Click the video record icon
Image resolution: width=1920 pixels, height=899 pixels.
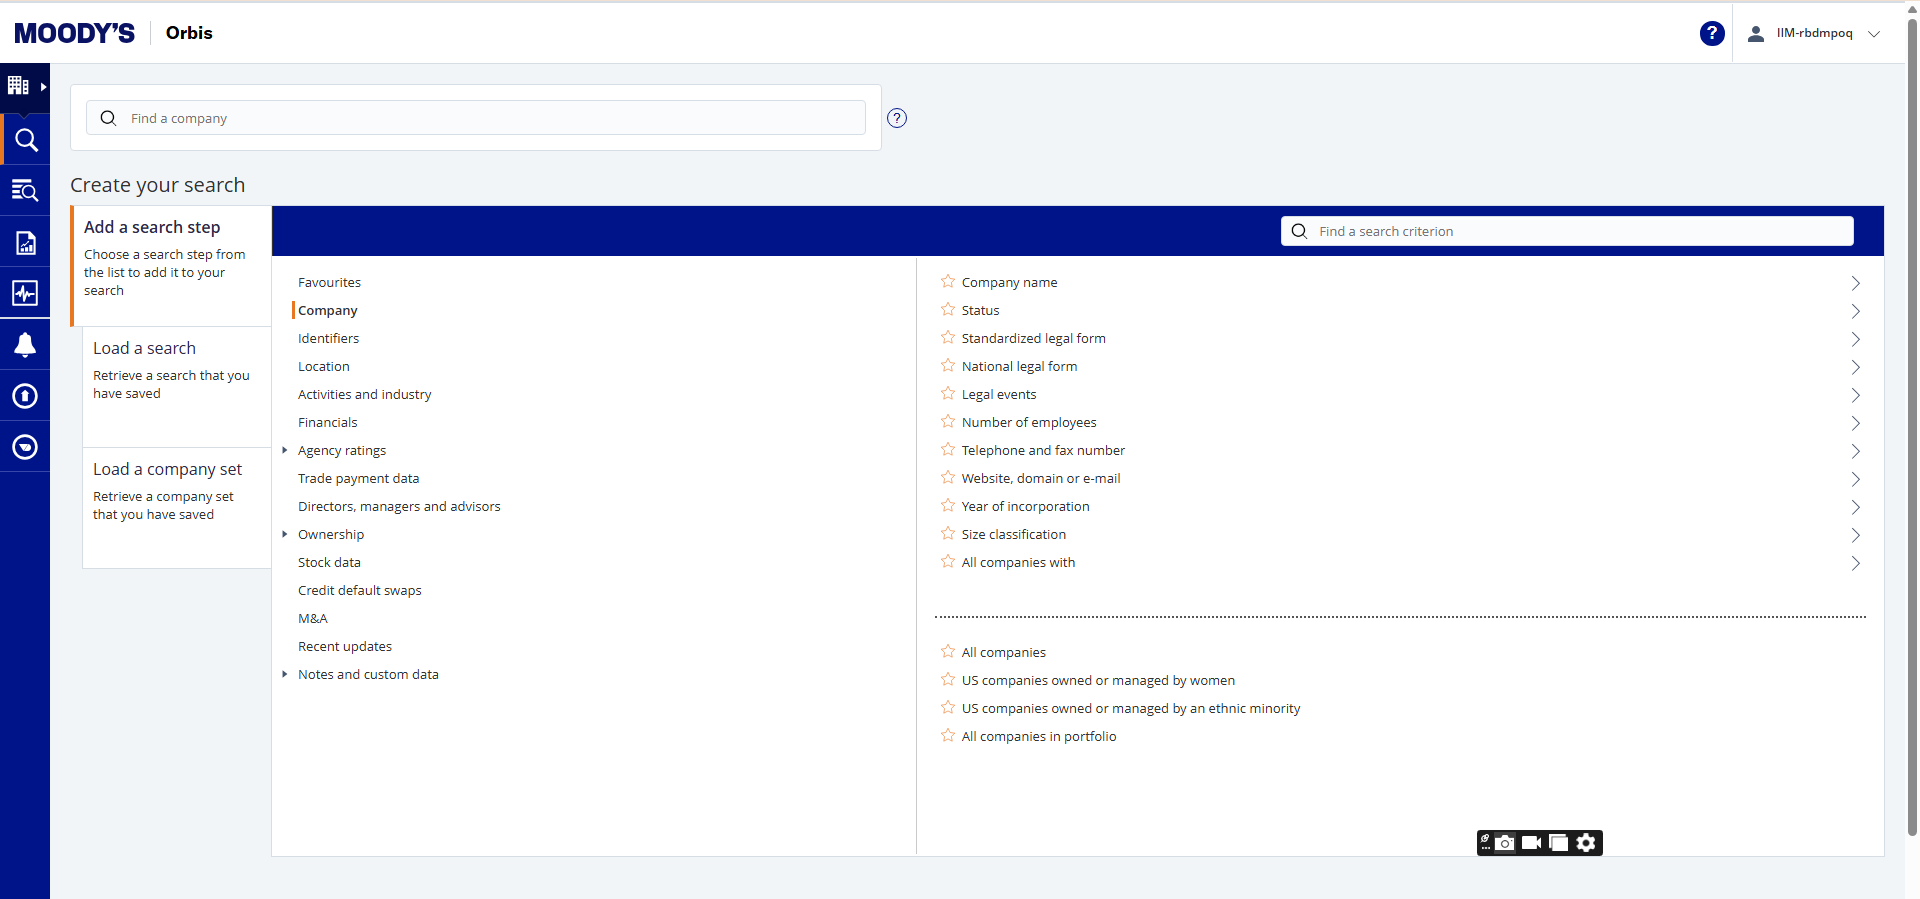pos(1531,843)
